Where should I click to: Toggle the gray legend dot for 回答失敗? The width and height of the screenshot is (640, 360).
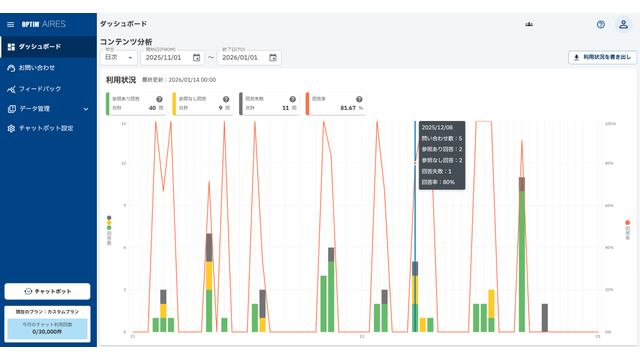(x=109, y=218)
